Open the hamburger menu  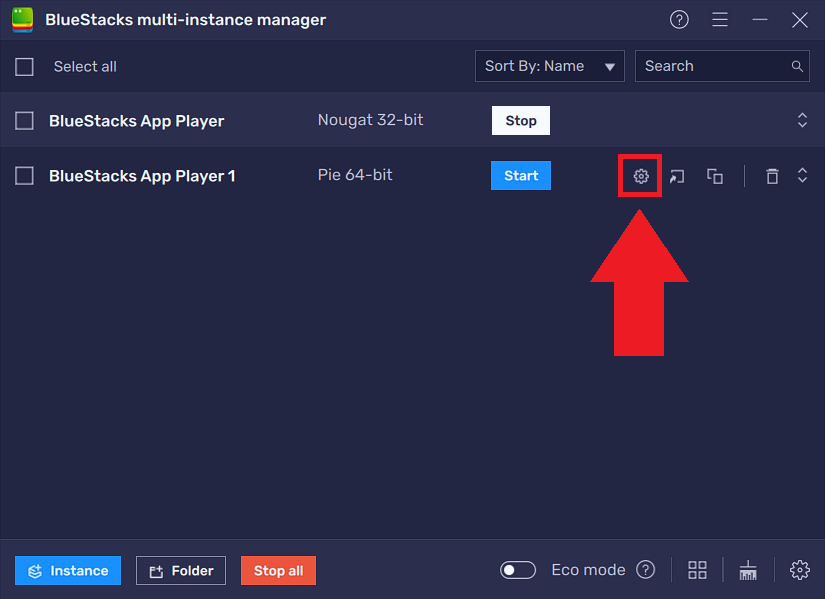719,19
